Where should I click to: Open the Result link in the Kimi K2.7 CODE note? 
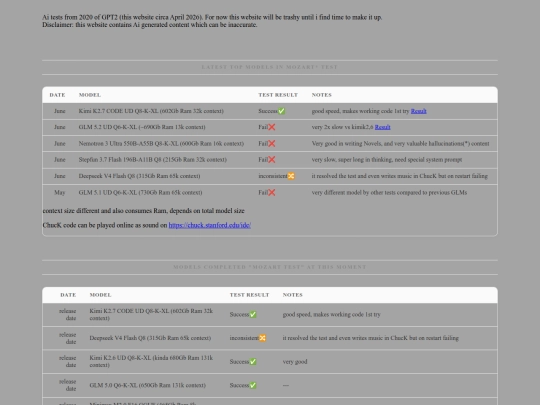(x=418, y=111)
